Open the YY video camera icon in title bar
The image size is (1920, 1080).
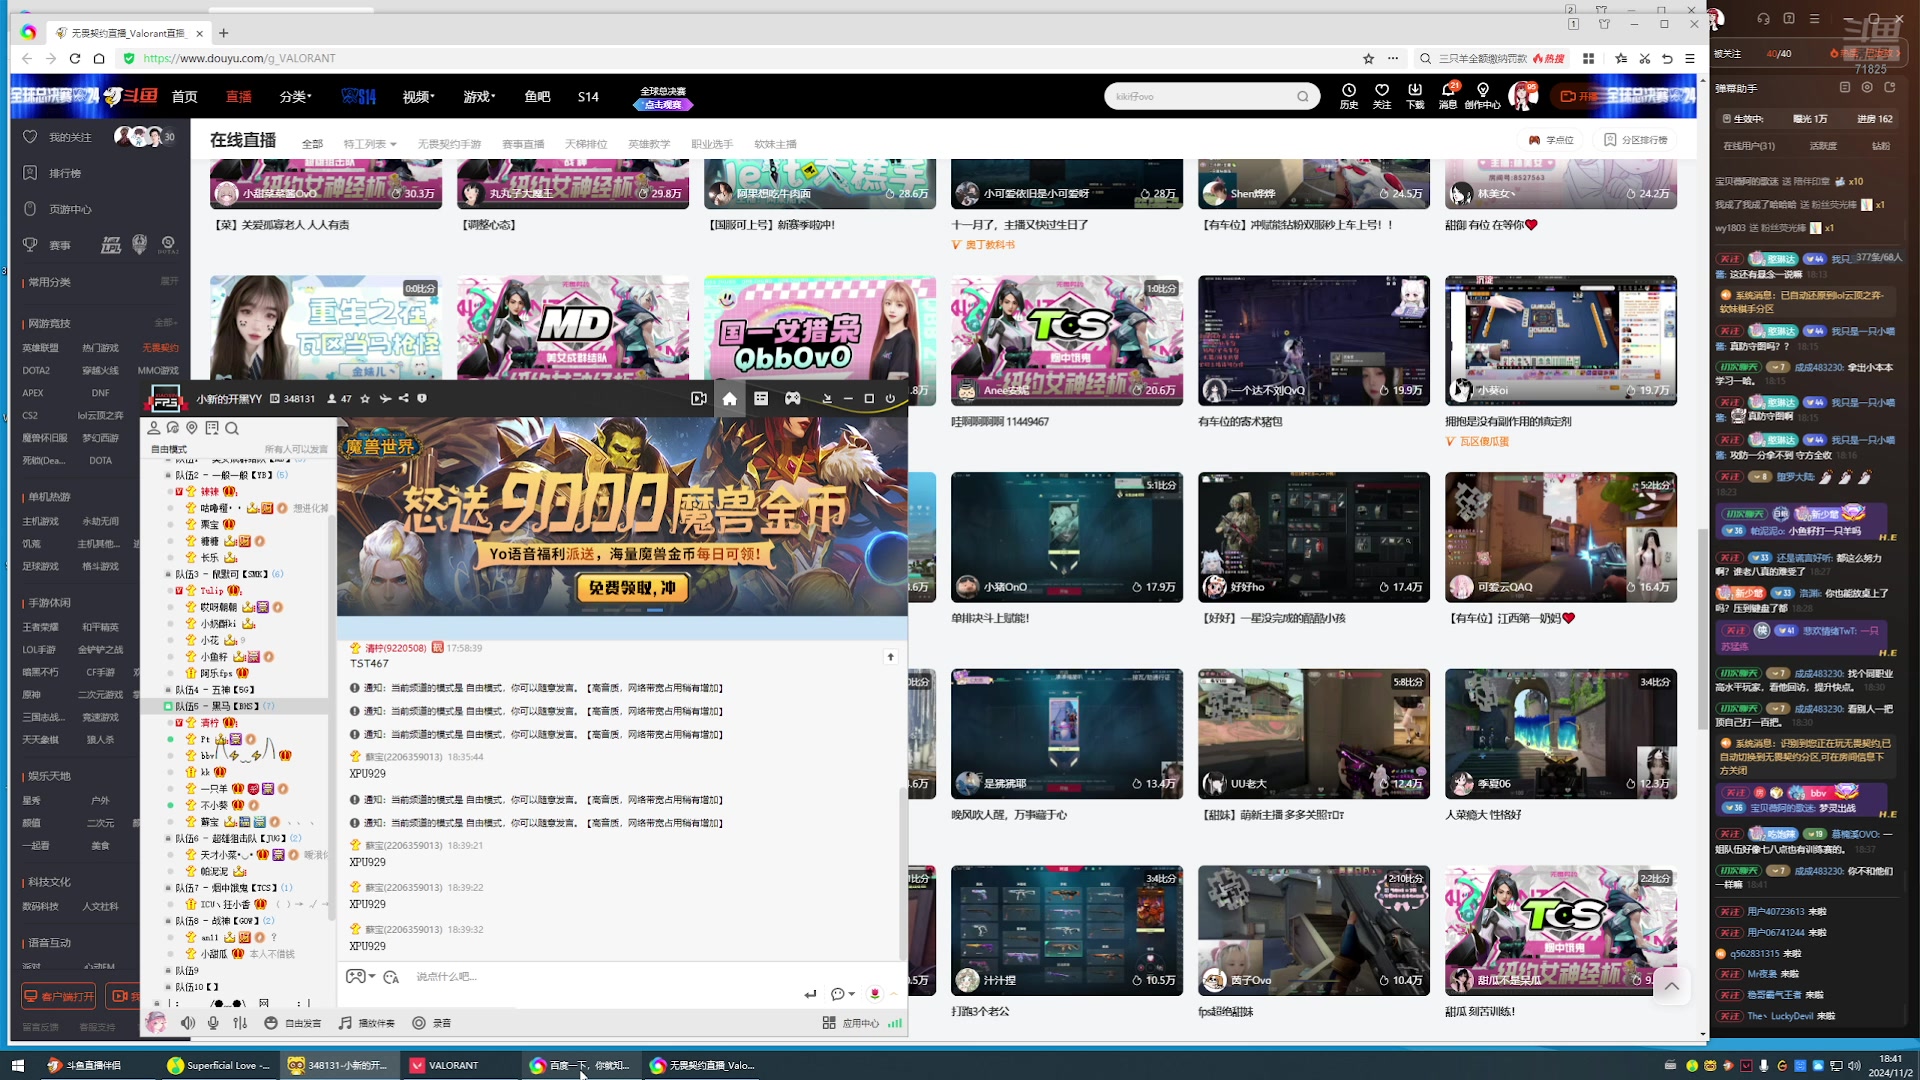click(x=699, y=399)
